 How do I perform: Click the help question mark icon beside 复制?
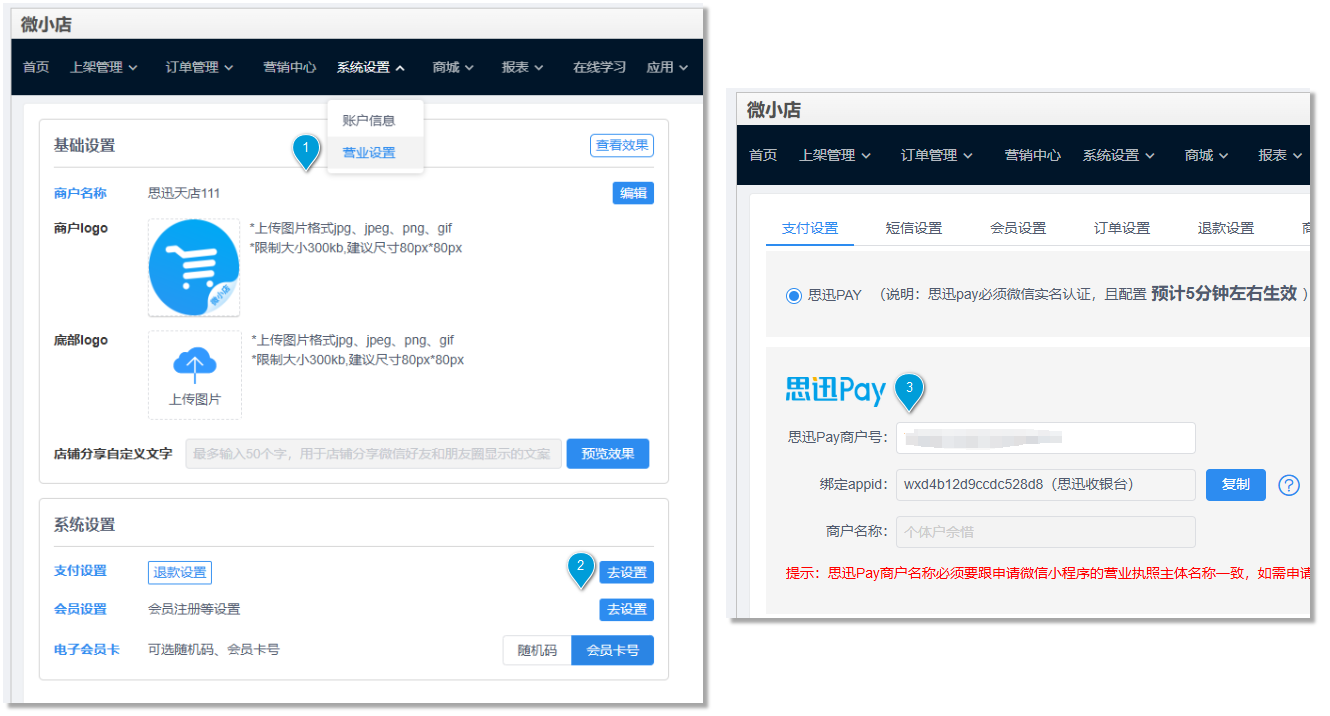click(1289, 485)
